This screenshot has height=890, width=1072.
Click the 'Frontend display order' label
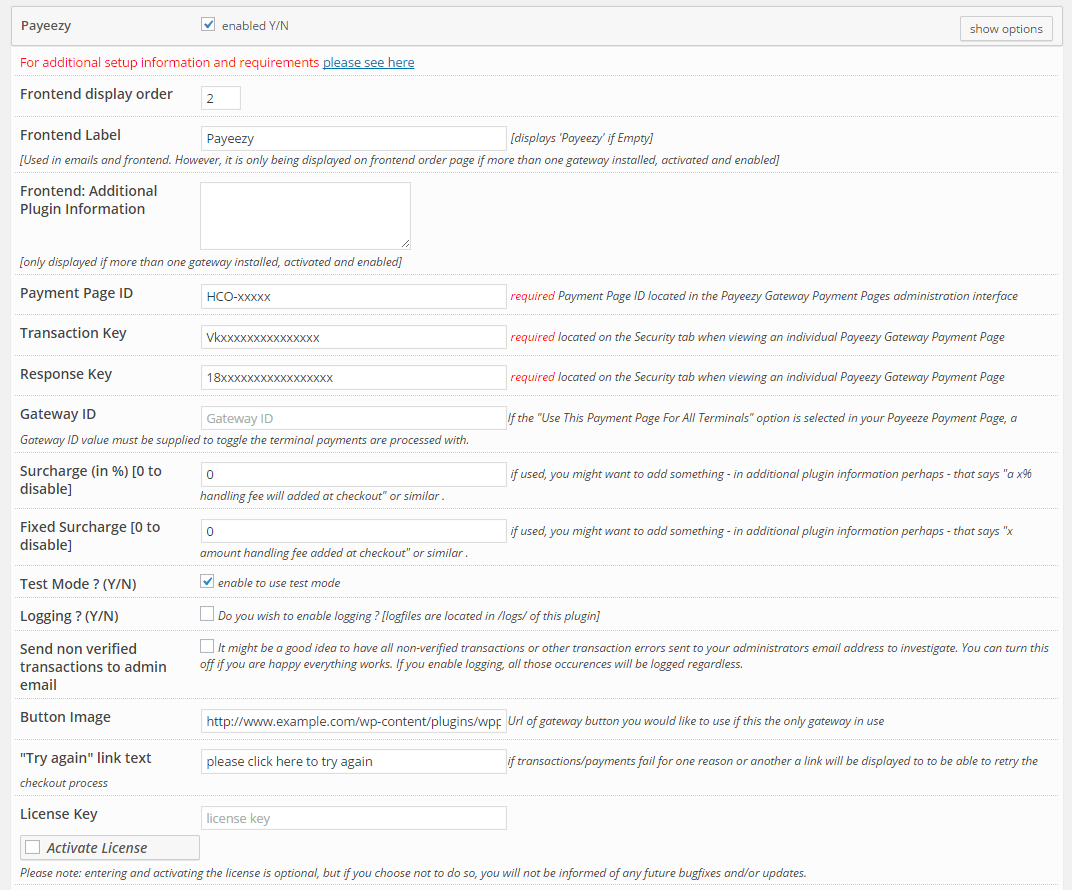(96, 94)
